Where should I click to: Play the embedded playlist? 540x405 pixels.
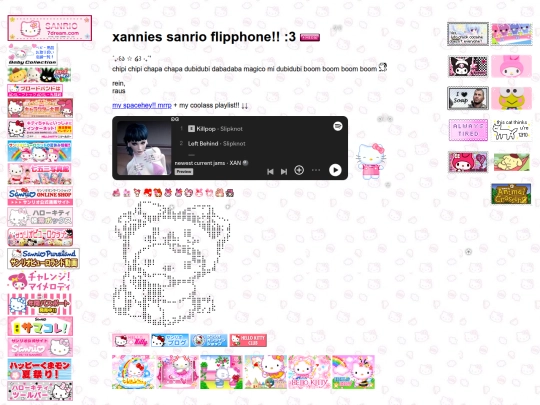(335, 170)
